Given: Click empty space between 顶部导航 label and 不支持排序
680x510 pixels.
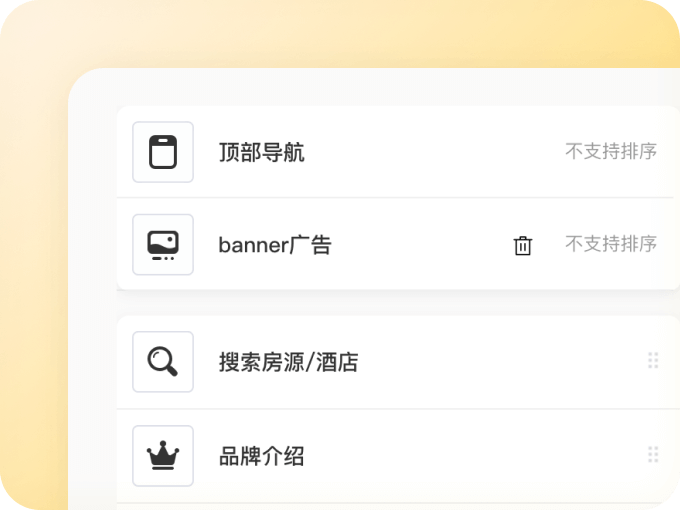Looking at the screenshot, I should (x=430, y=152).
